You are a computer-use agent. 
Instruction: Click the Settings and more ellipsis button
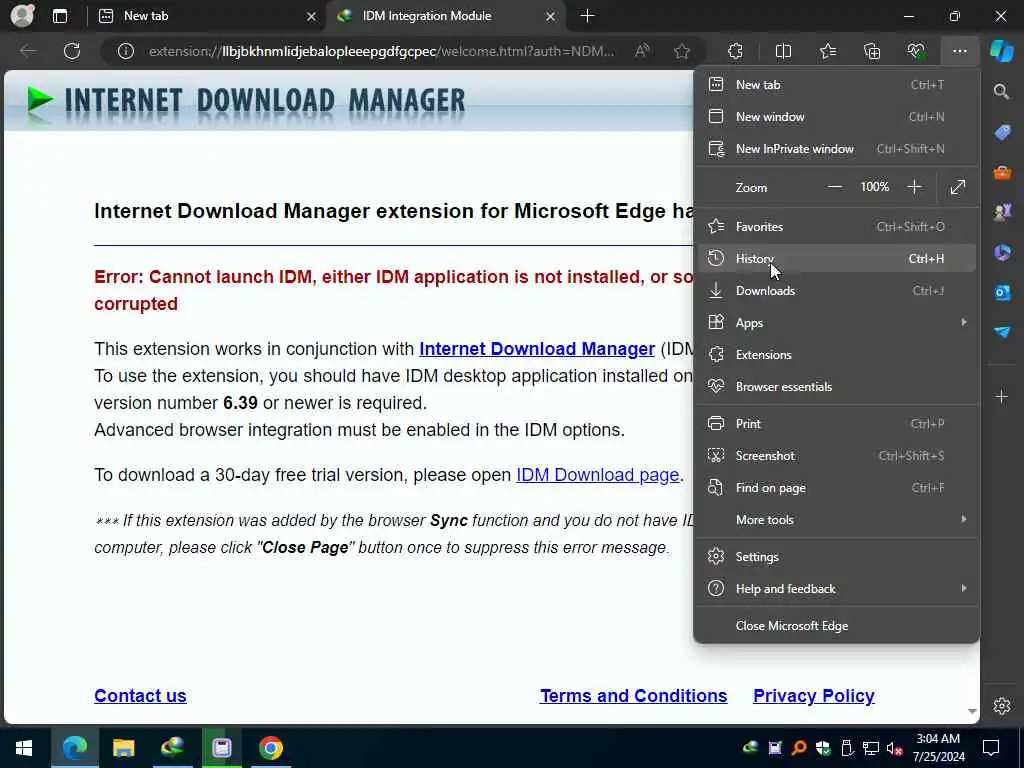pyautogui.click(x=959, y=51)
